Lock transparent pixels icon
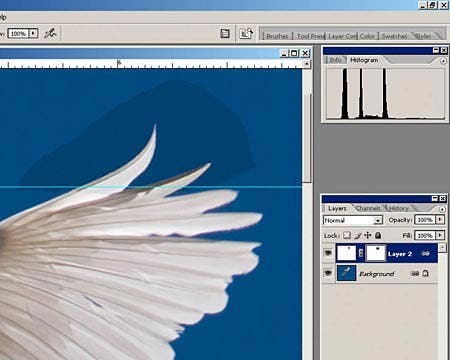This screenshot has height=360, width=450. pyautogui.click(x=347, y=235)
